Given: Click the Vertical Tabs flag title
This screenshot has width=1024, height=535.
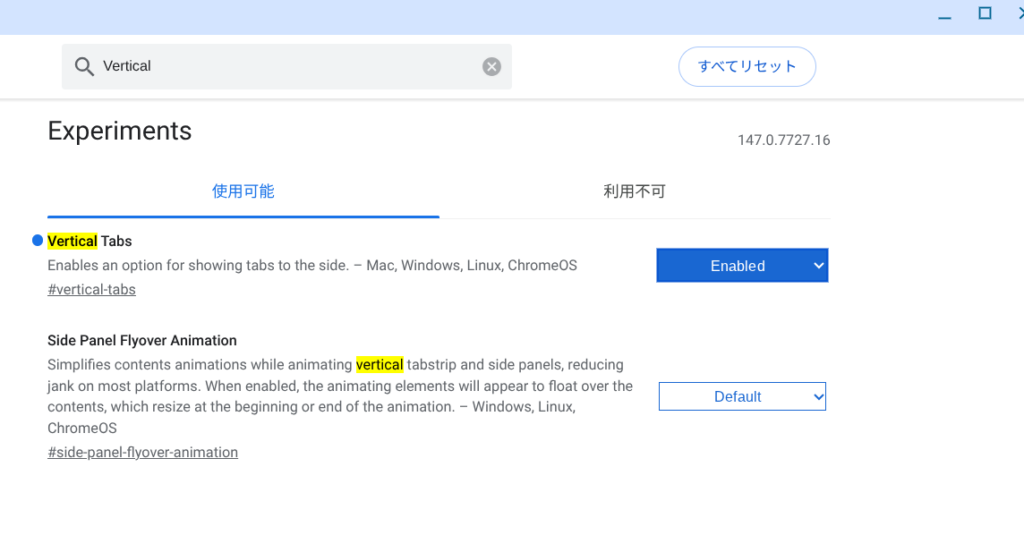Looking at the screenshot, I should [90, 241].
